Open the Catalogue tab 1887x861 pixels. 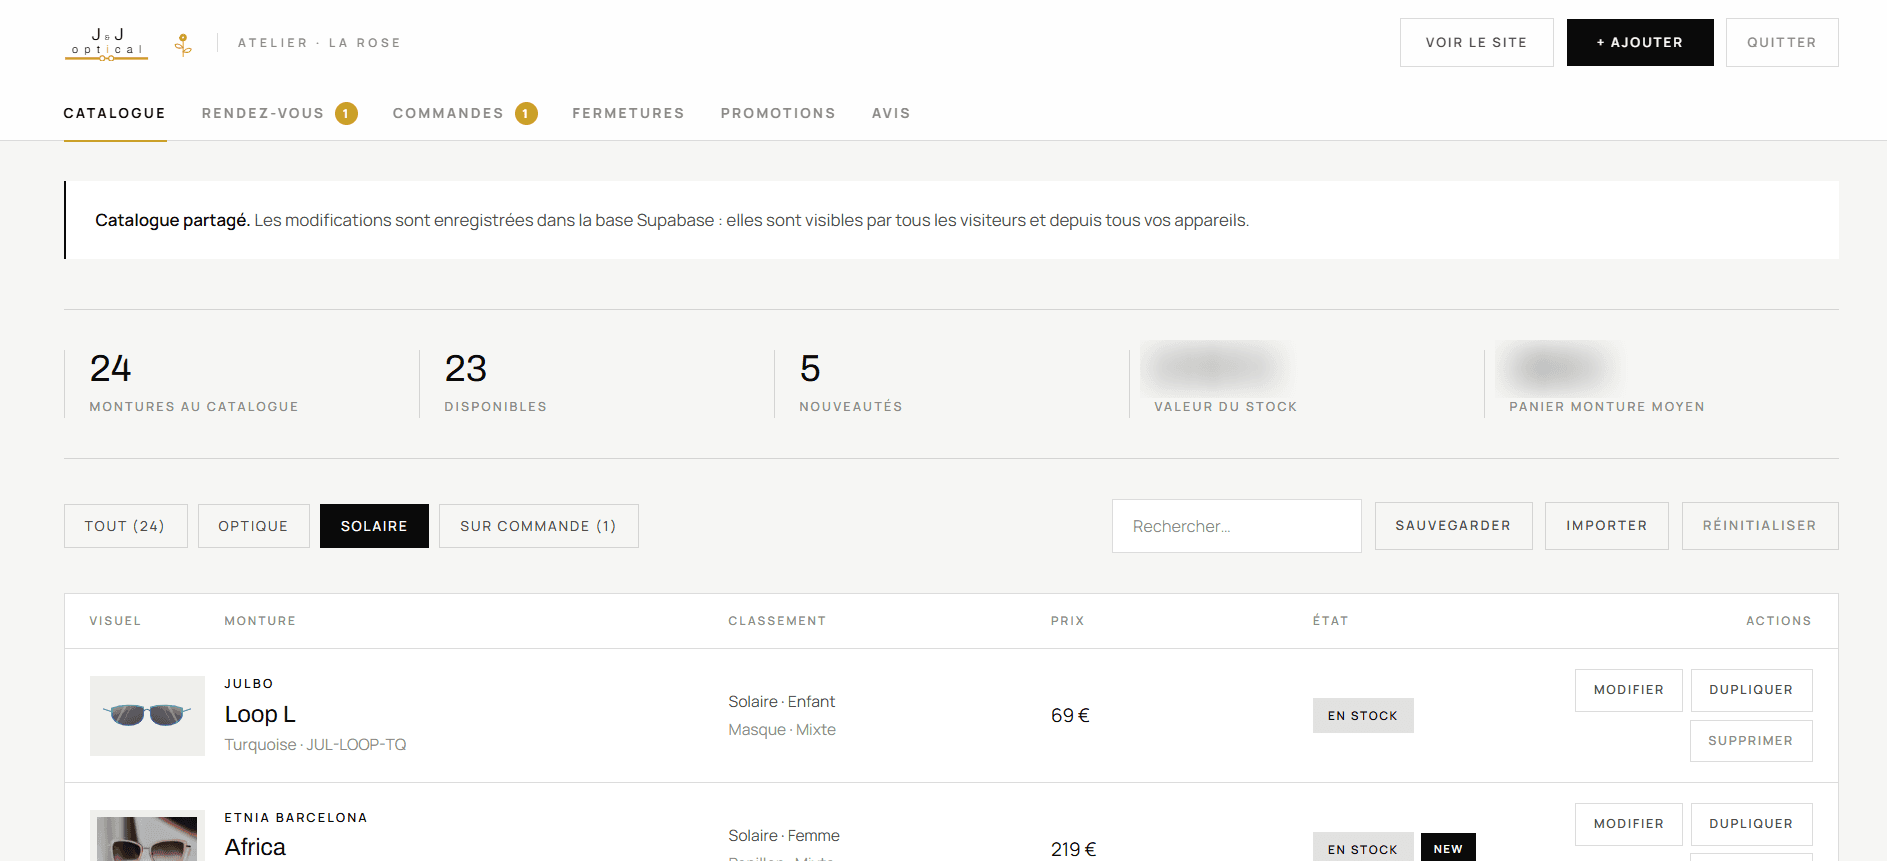(115, 113)
